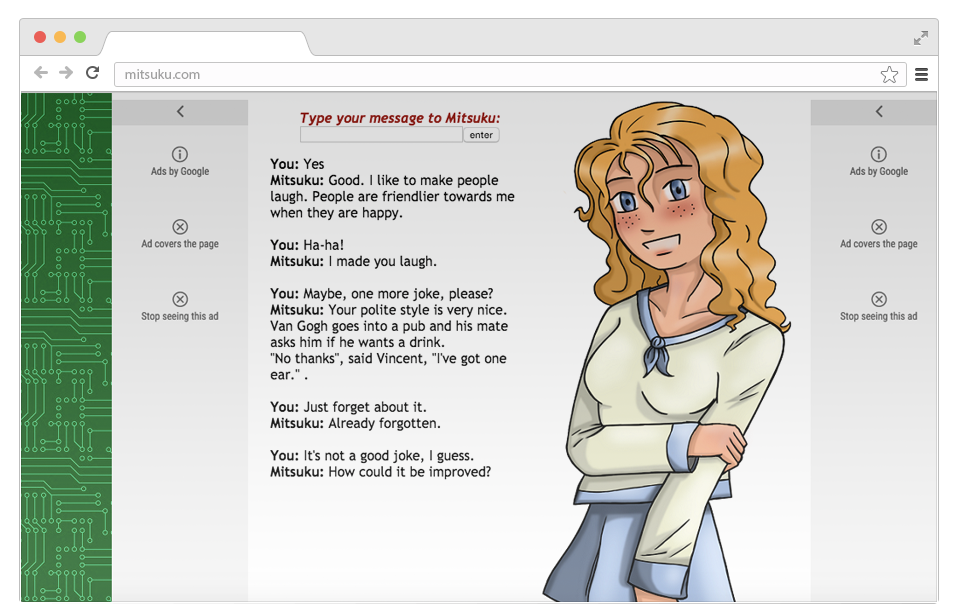This screenshot has width=960, height=615.
Task: Bookmark the page with the star icon
Action: tap(889, 74)
